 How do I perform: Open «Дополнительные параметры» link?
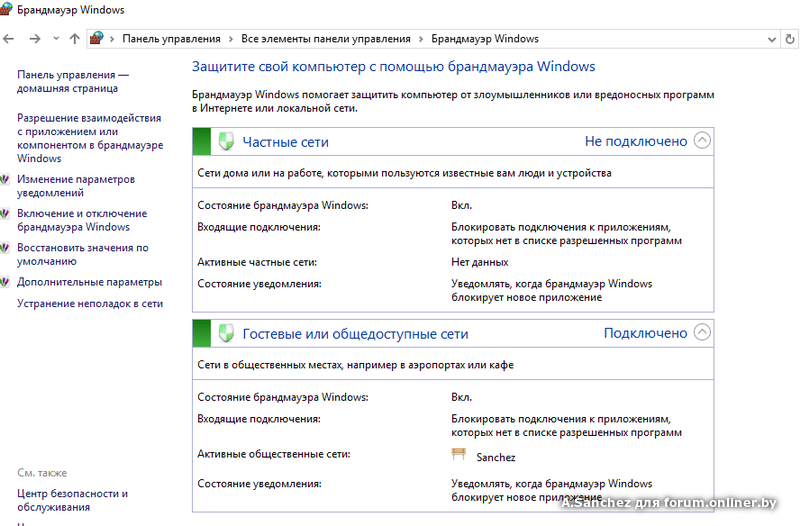(x=89, y=282)
